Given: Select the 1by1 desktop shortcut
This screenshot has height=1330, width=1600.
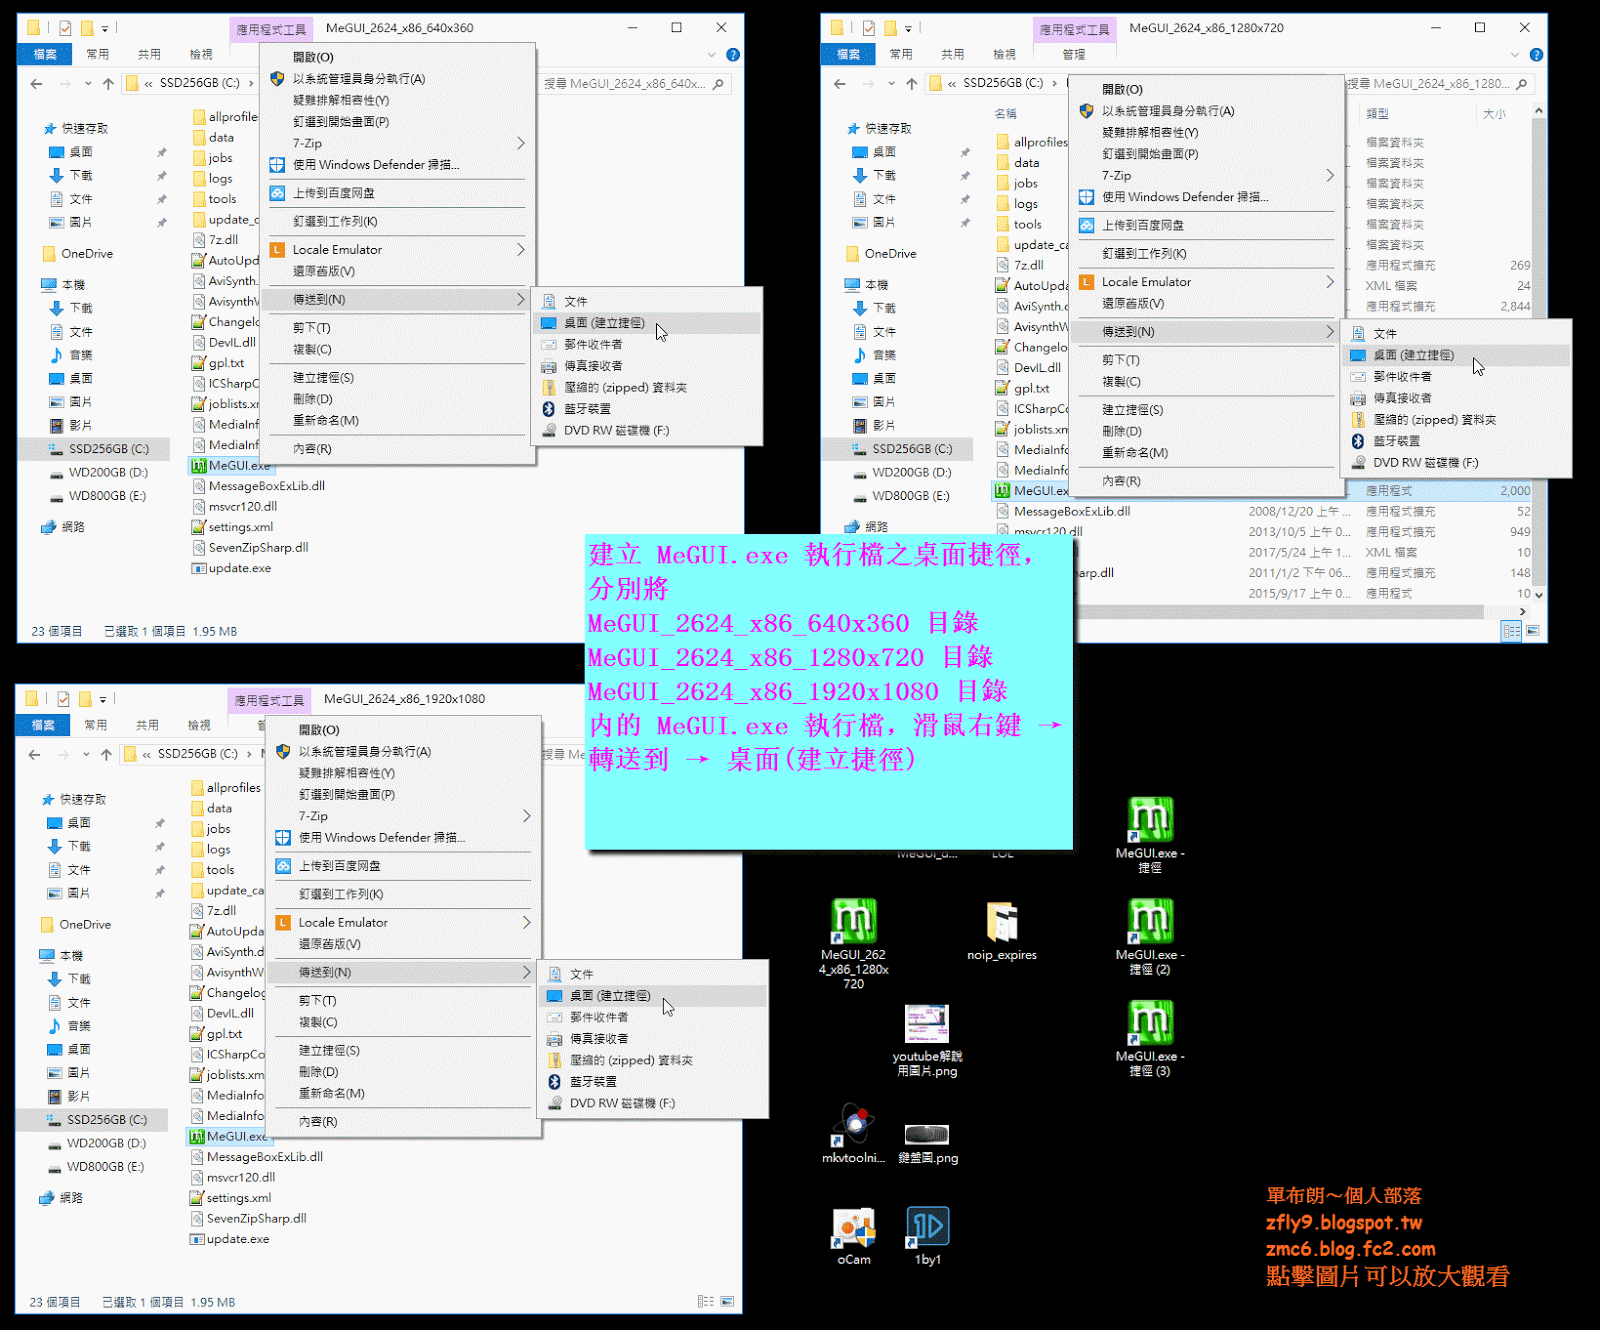Looking at the screenshot, I should pyautogui.click(x=927, y=1236).
